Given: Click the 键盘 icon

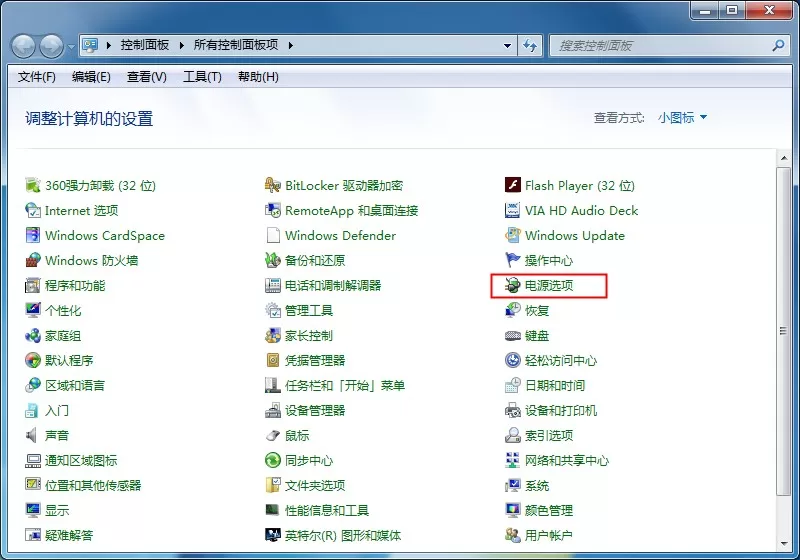Looking at the screenshot, I should click(x=513, y=335).
